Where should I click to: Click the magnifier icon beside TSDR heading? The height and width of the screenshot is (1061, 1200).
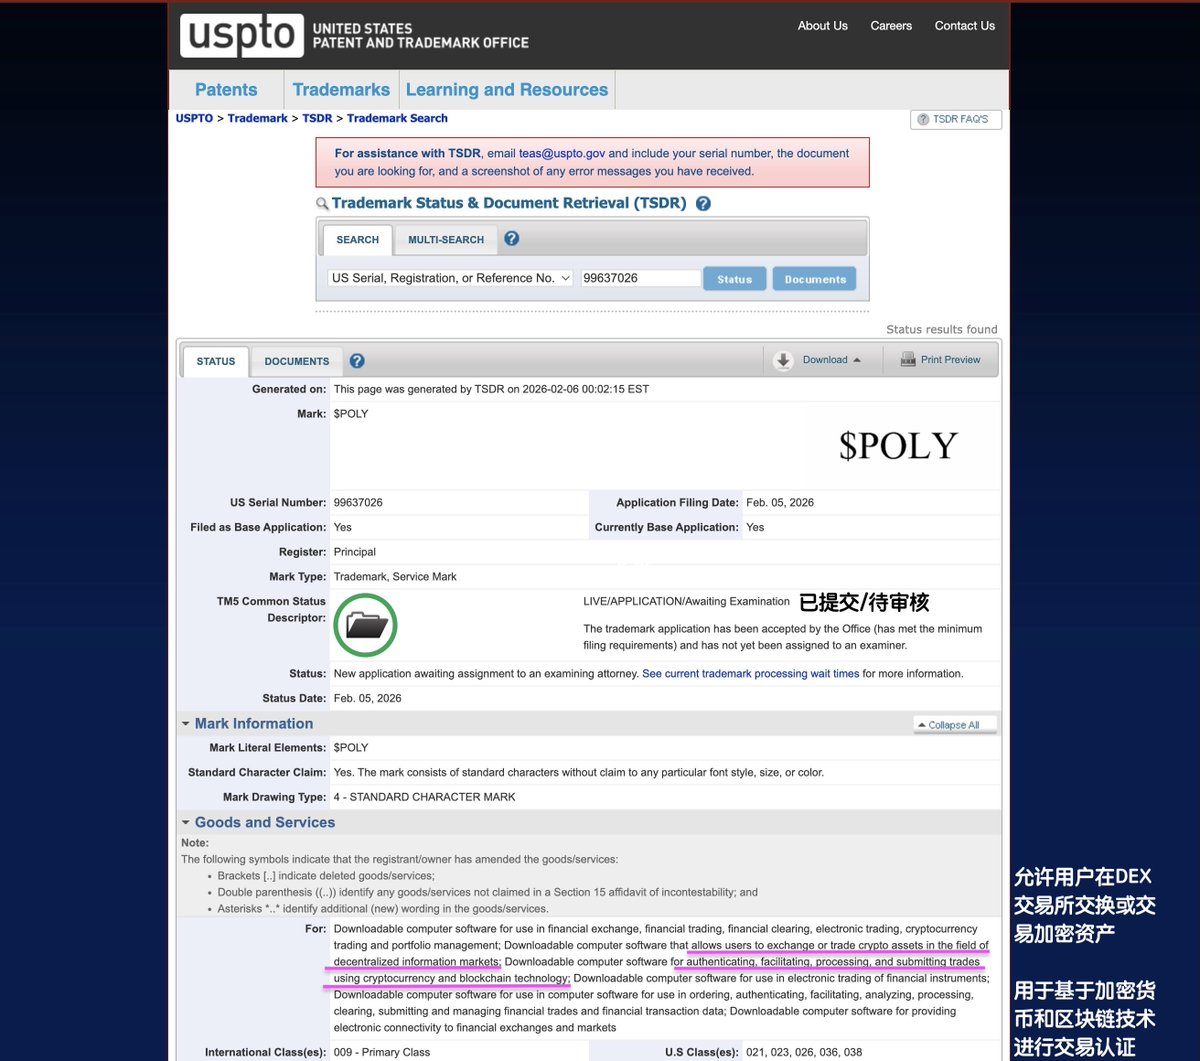[x=322, y=204]
